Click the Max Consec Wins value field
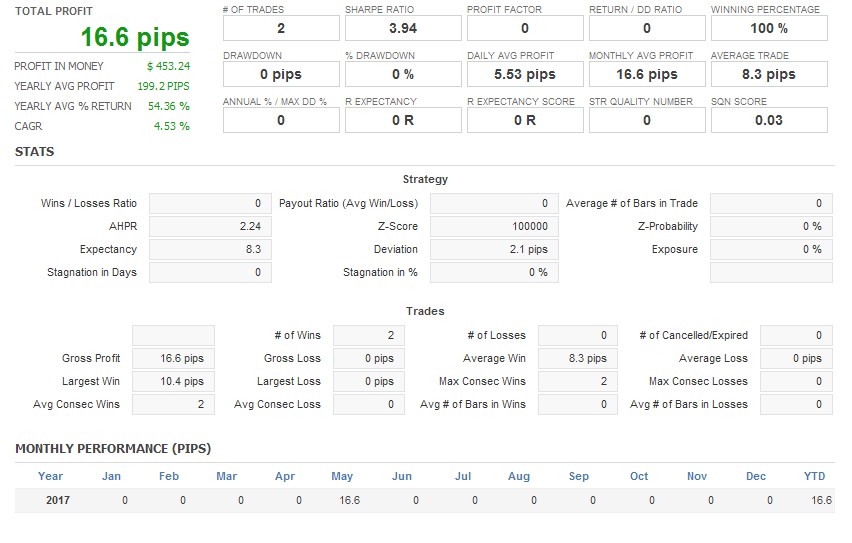852x543 pixels. pos(574,381)
